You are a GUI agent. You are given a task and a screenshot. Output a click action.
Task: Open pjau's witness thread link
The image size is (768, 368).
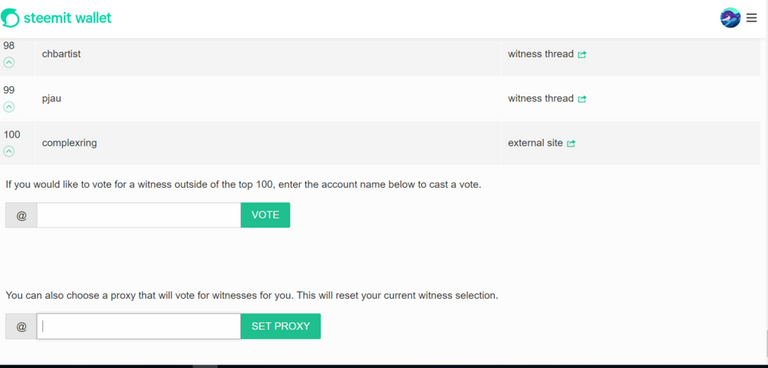541,99
